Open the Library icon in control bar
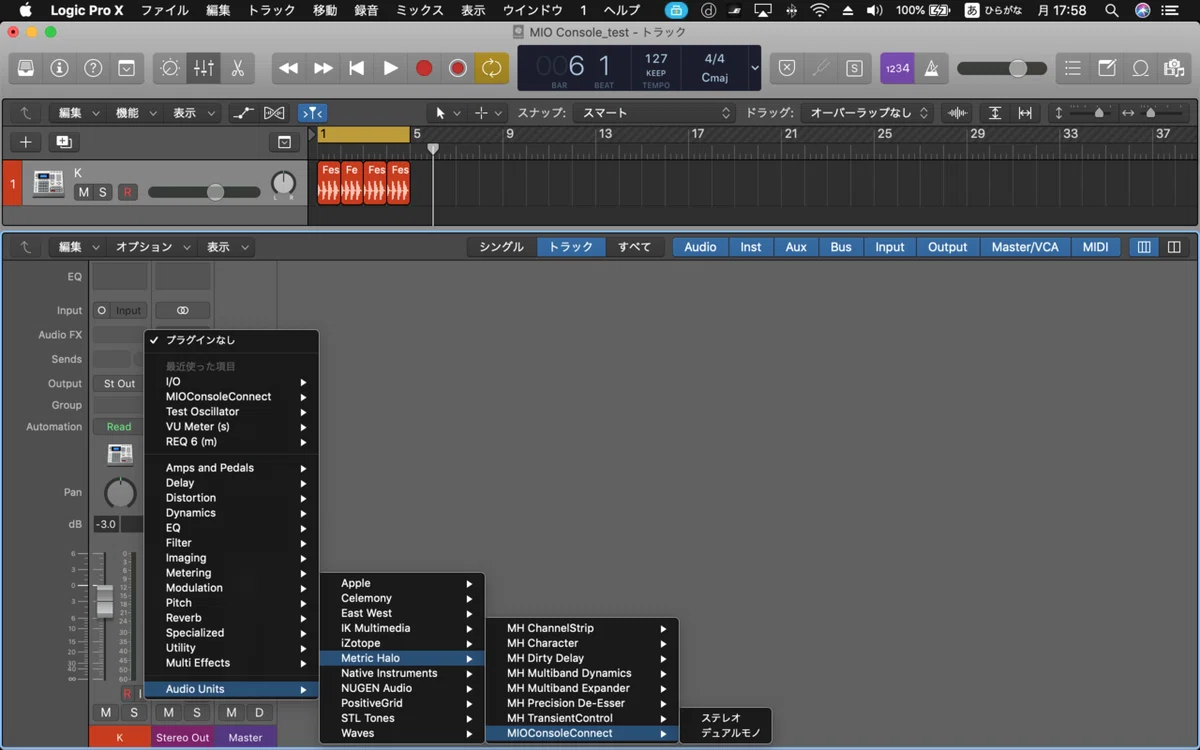1200x750 pixels. (x=26, y=68)
